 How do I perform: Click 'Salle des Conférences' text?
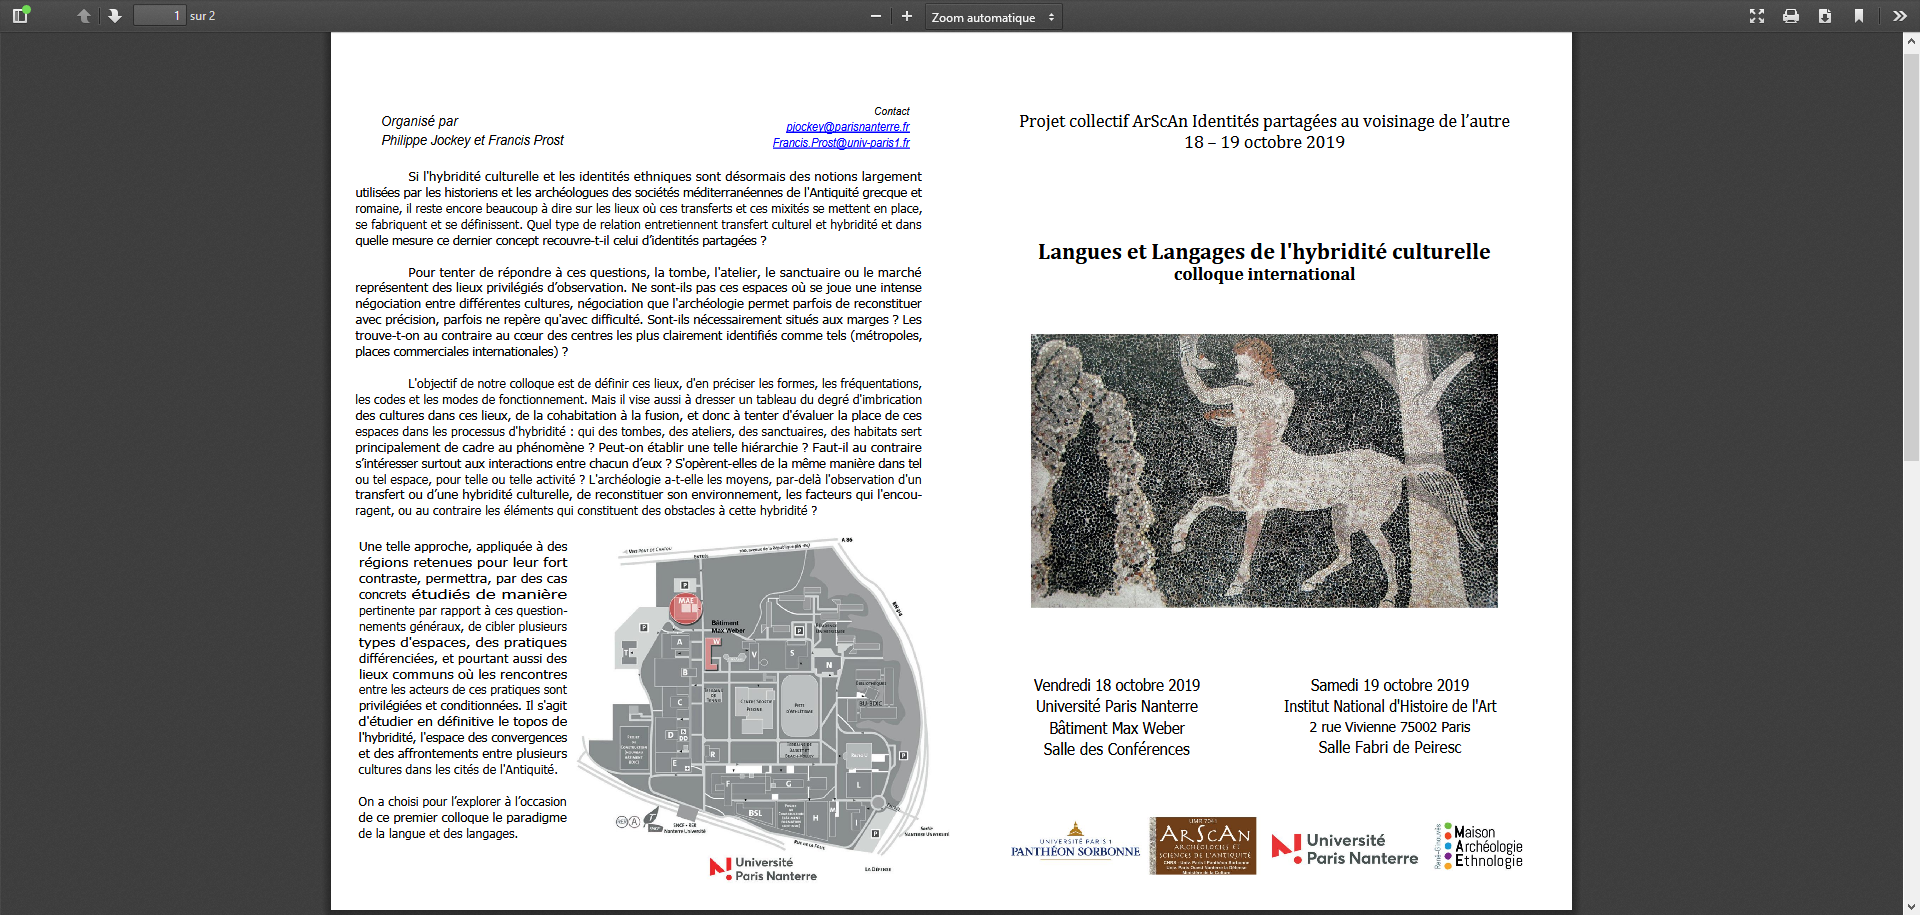[x=1117, y=749]
